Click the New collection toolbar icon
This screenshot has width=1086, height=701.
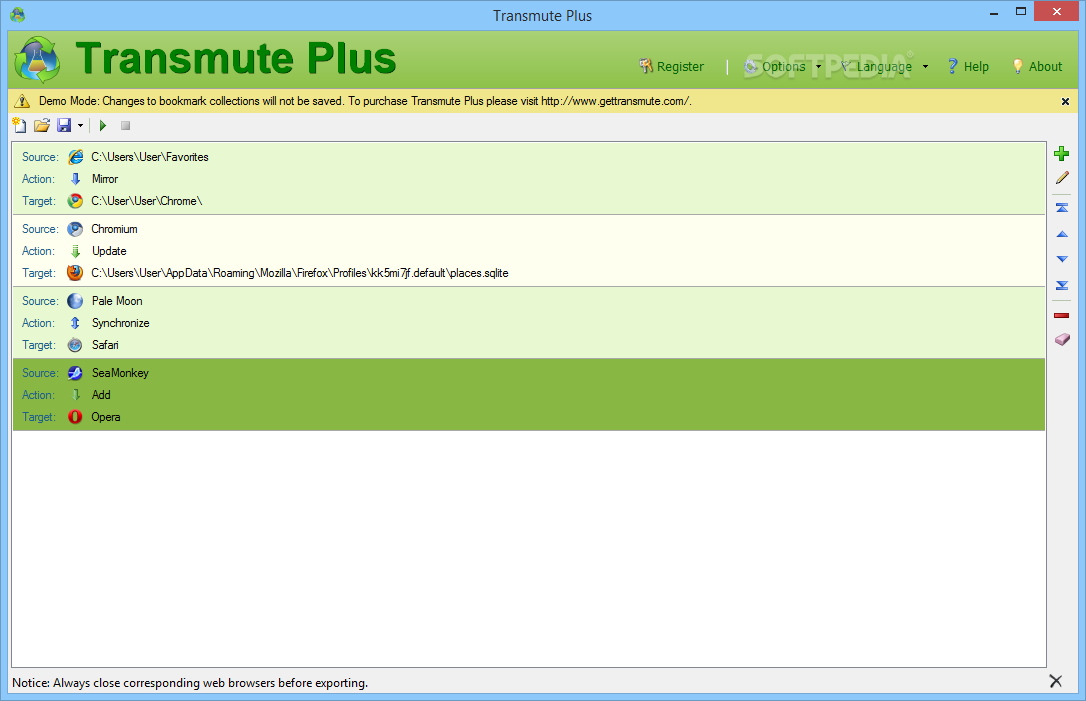pos(19,125)
